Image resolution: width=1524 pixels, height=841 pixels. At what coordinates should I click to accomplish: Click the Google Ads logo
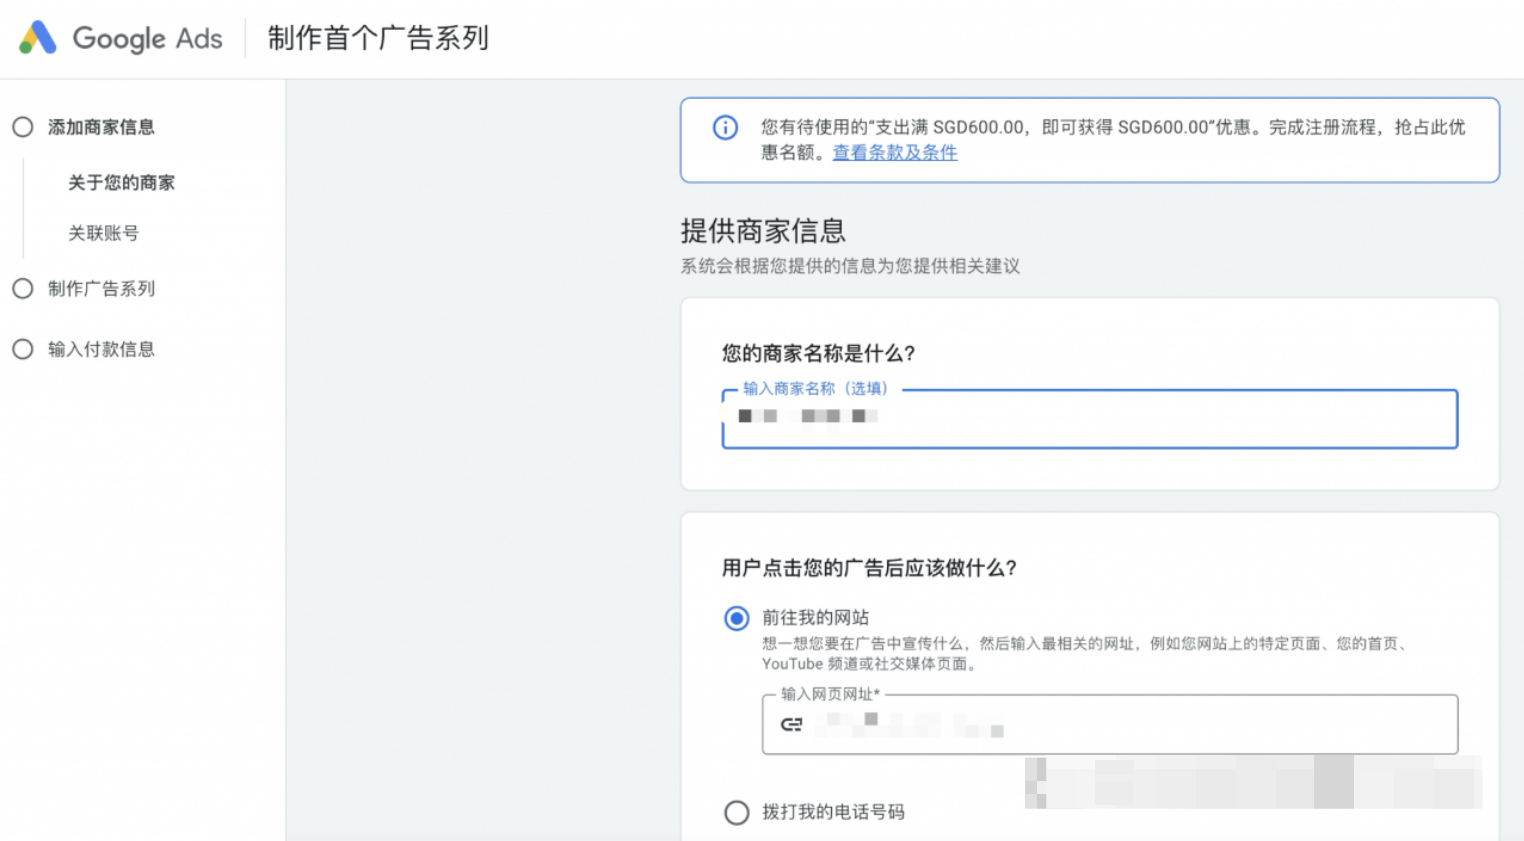(x=121, y=38)
